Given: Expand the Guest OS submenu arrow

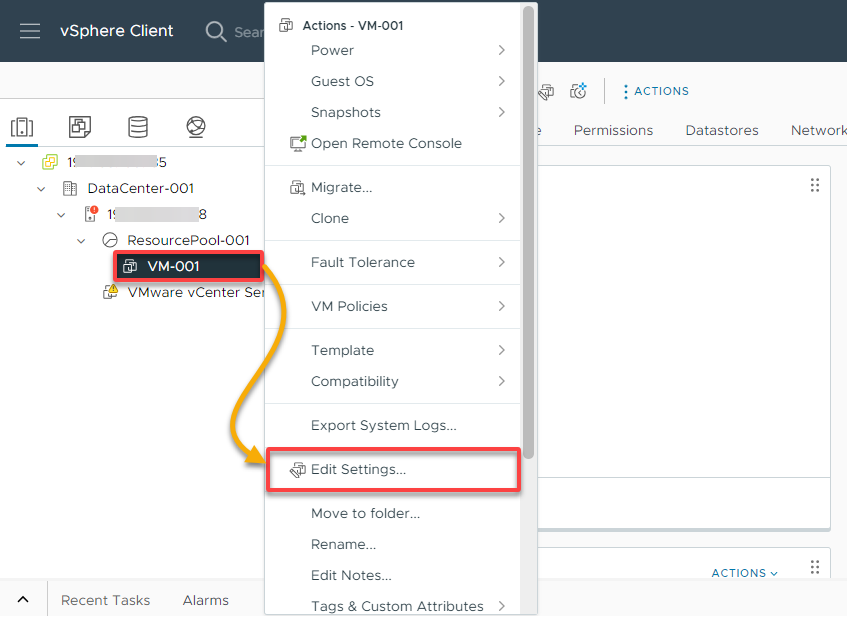Looking at the screenshot, I should click(502, 81).
